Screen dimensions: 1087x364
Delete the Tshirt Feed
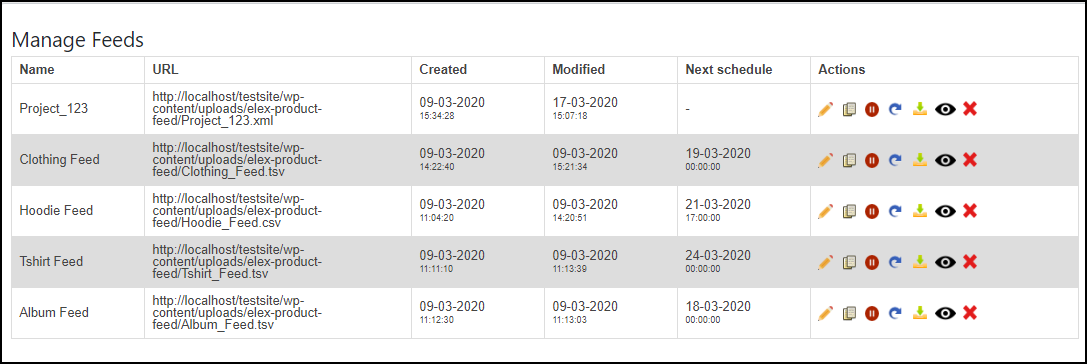[x=970, y=262]
